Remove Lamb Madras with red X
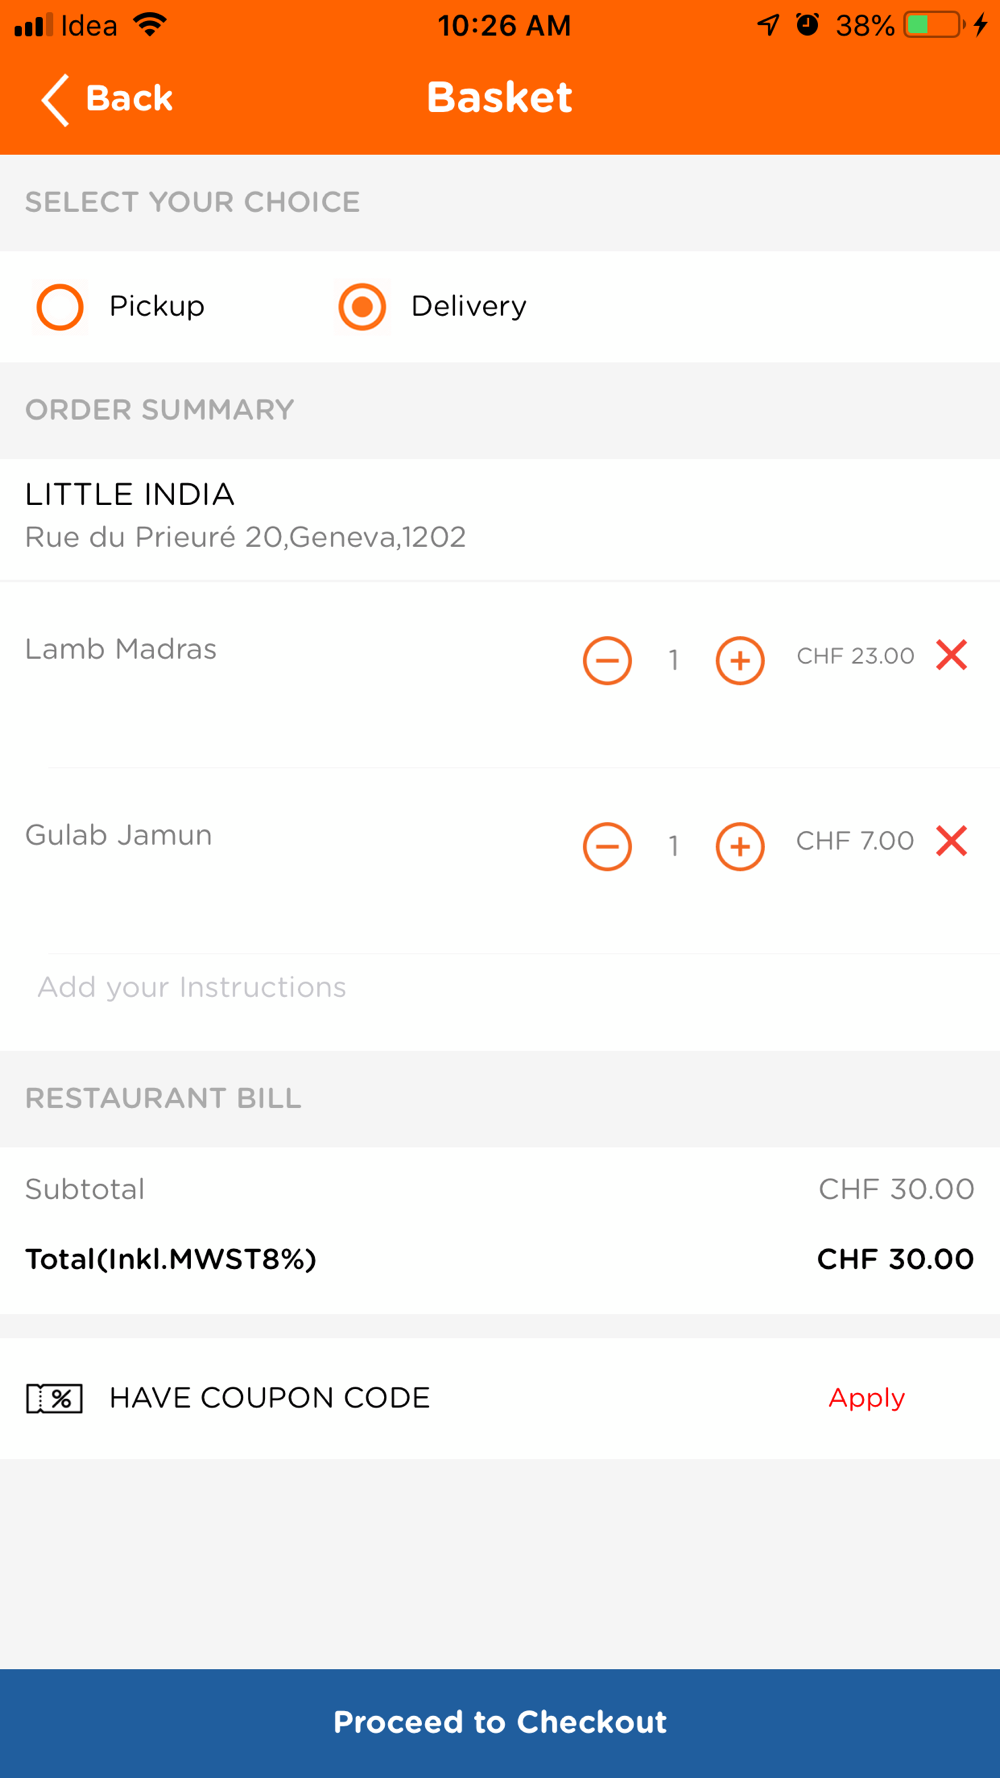The height and width of the screenshot is (1778, 1000). point(952,655)
